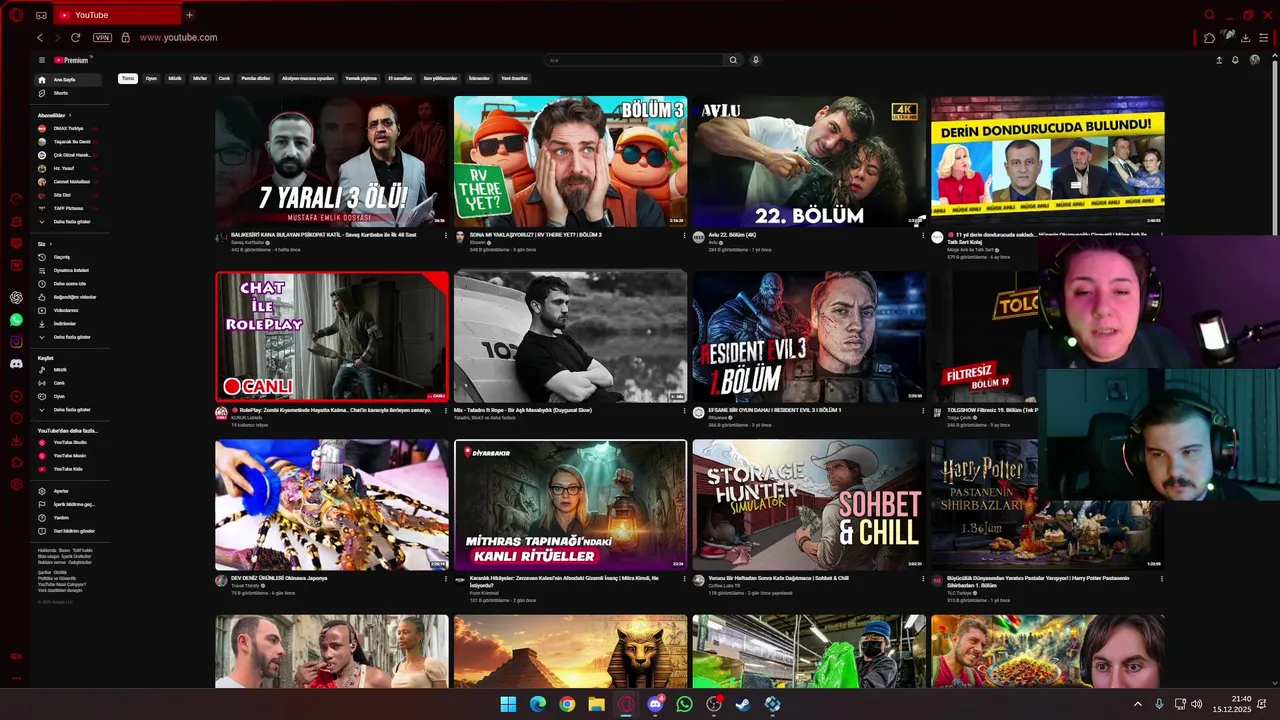
Task: Open the 7 Yaralı 3 Ölü thumbnail
Action: click(332, 161)
